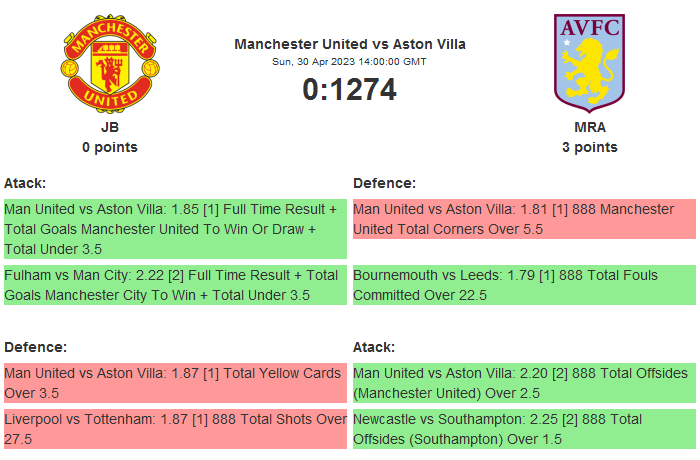Screen dimensions: 700x460
Task: Click the top-right Defence heading
Action: click(385, 183)
